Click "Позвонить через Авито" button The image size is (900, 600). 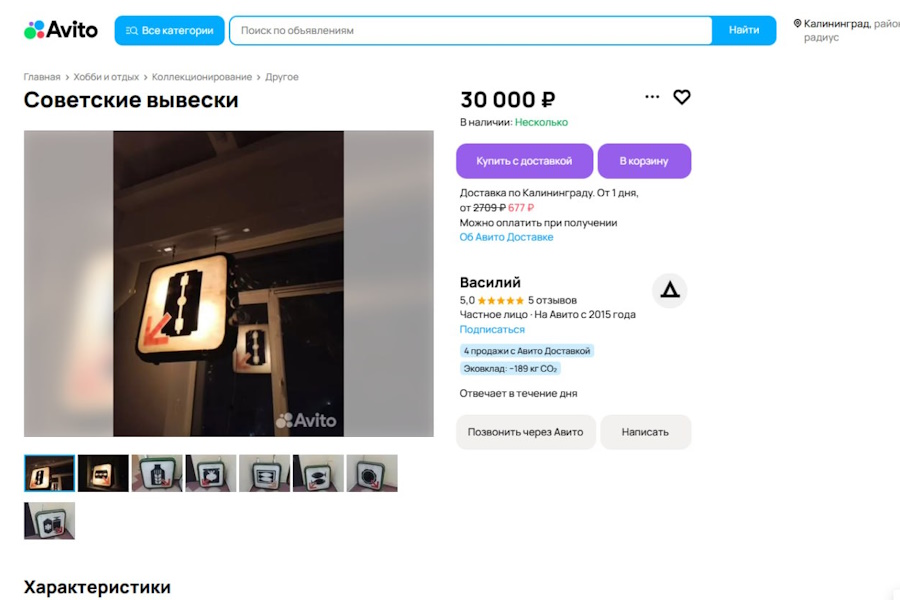coord(526,432)
